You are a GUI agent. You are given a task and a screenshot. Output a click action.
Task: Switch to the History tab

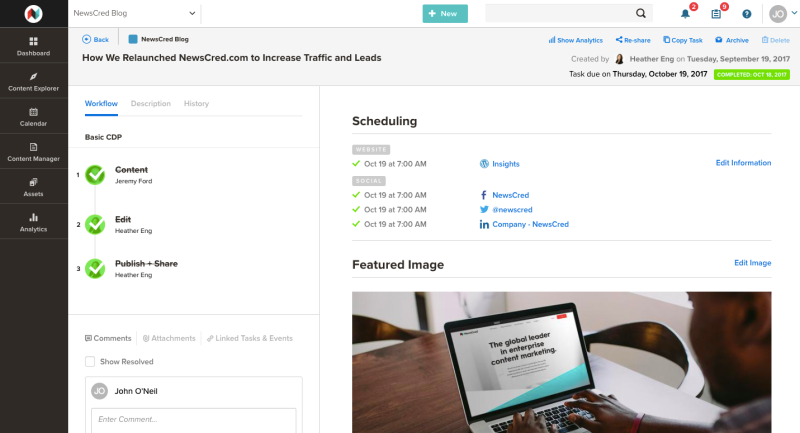click(x=196, y=103)
